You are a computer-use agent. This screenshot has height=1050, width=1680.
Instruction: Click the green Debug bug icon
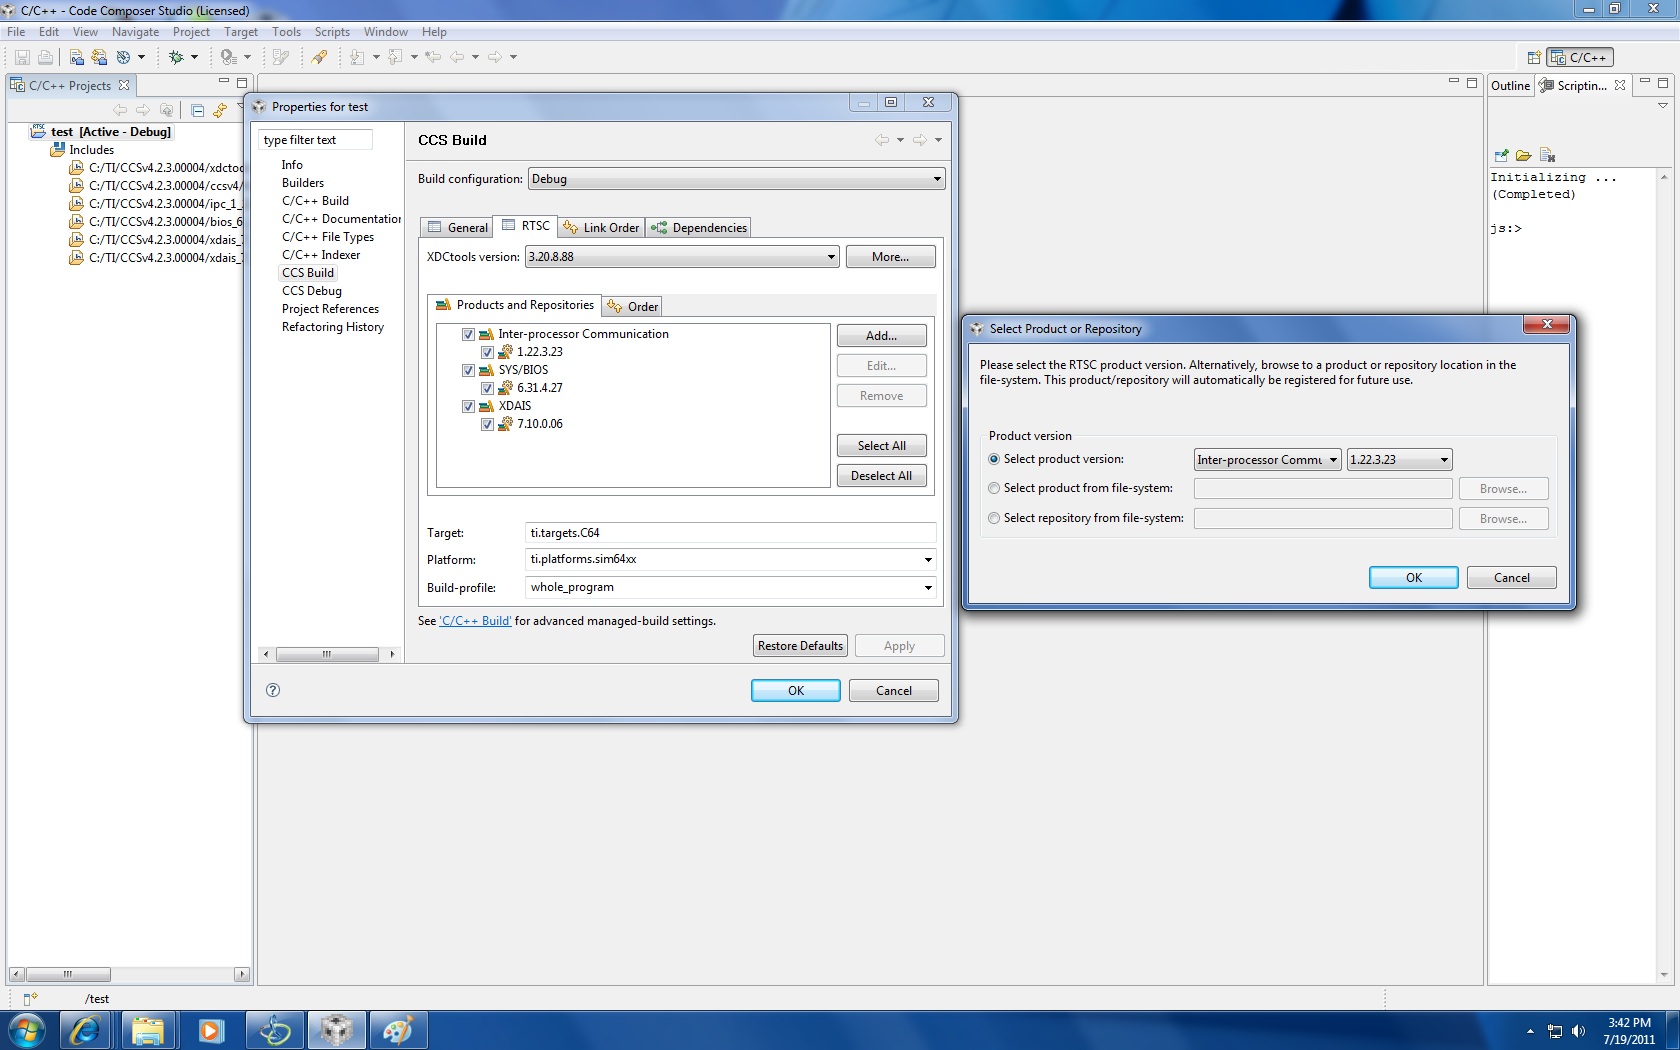(x=176, y=57)
